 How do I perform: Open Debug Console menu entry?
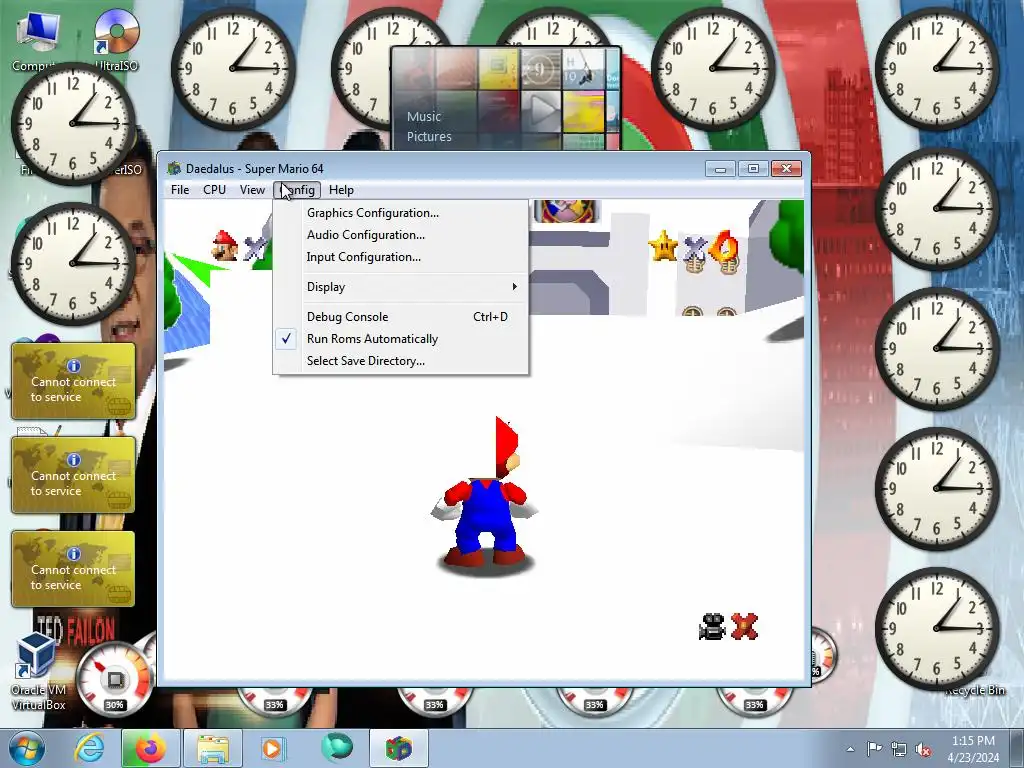point(400,317)
